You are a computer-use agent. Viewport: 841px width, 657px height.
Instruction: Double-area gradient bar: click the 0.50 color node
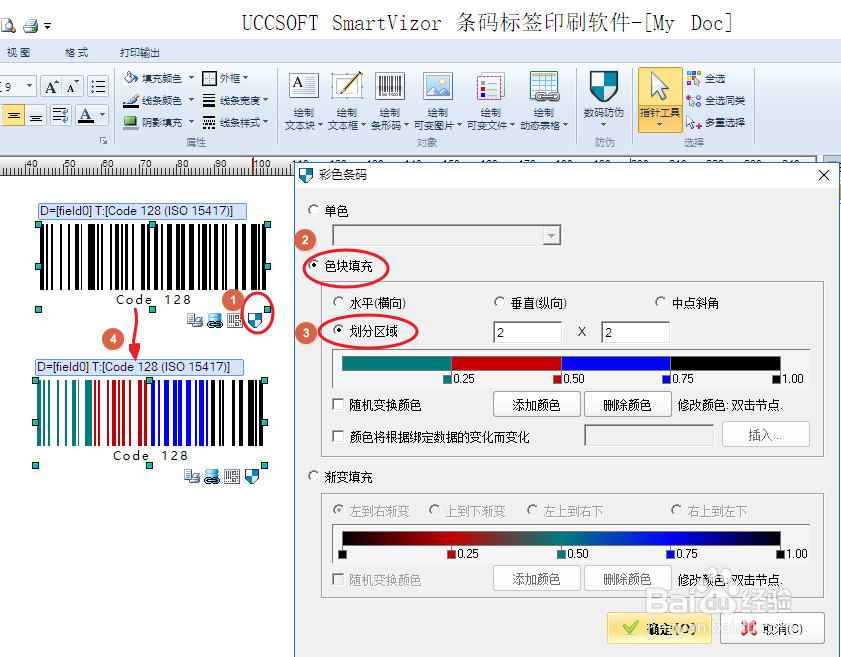tap(556, 378)
